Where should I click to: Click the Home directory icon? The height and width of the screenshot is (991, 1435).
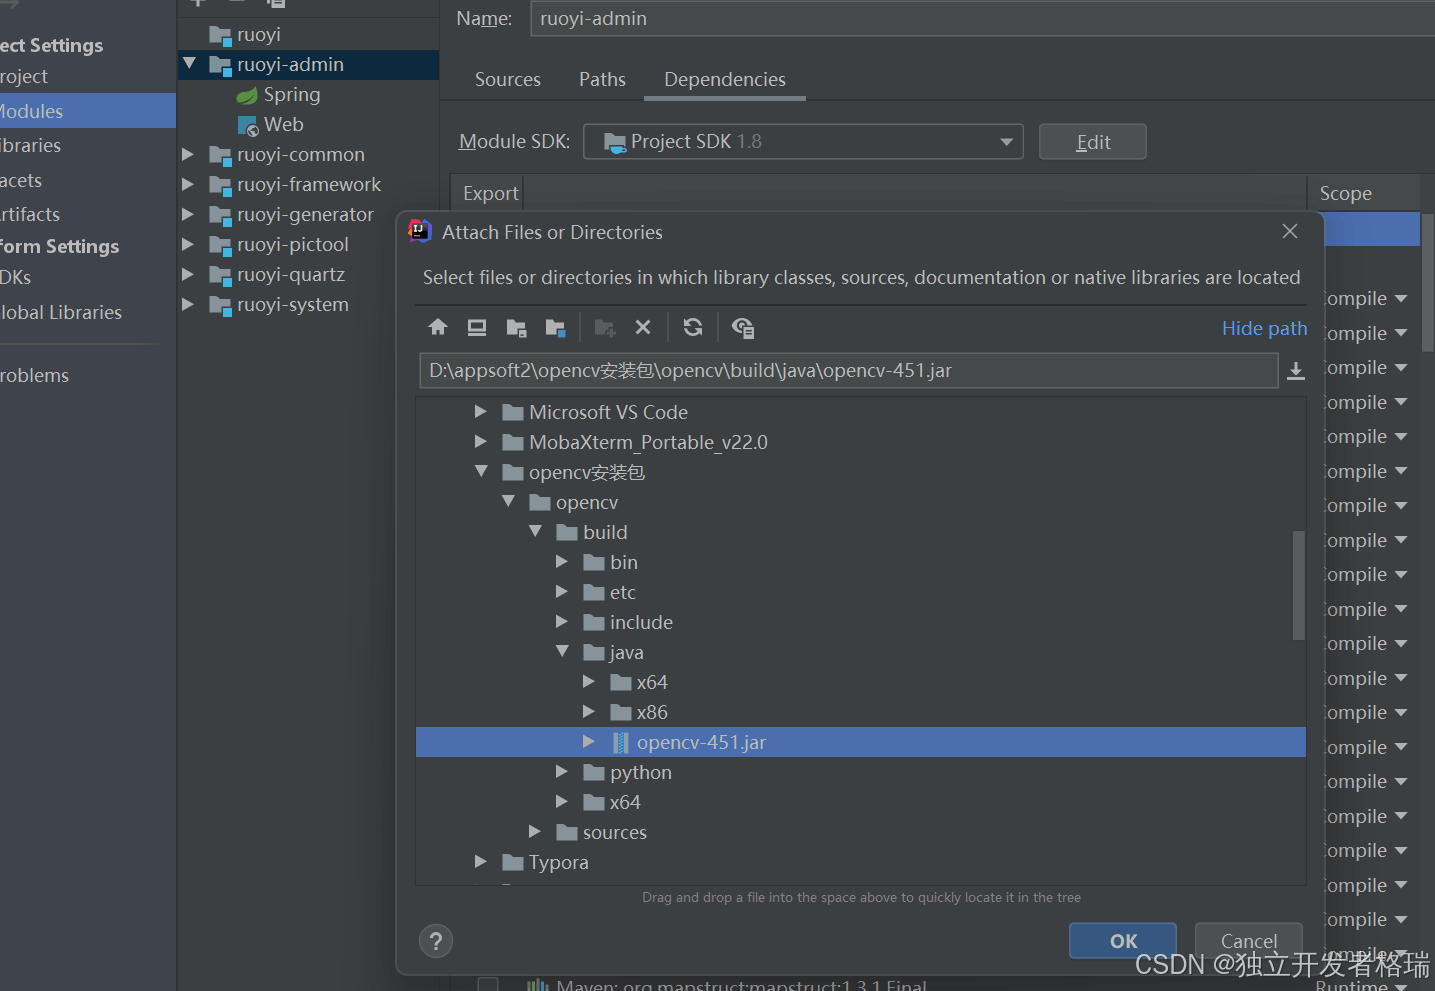coord(438,327)
